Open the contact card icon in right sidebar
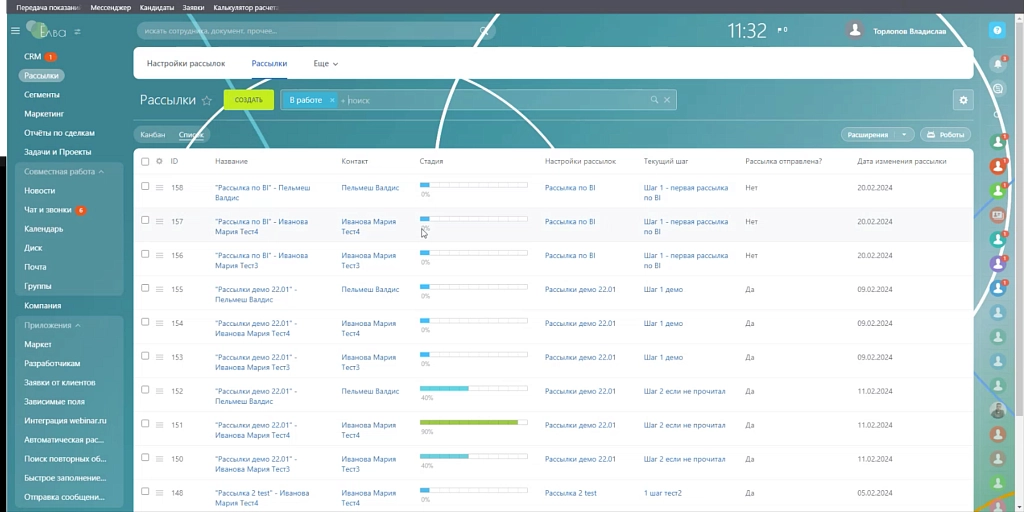The width and height of the screenshot is (1024, 512). coord(997,214)
